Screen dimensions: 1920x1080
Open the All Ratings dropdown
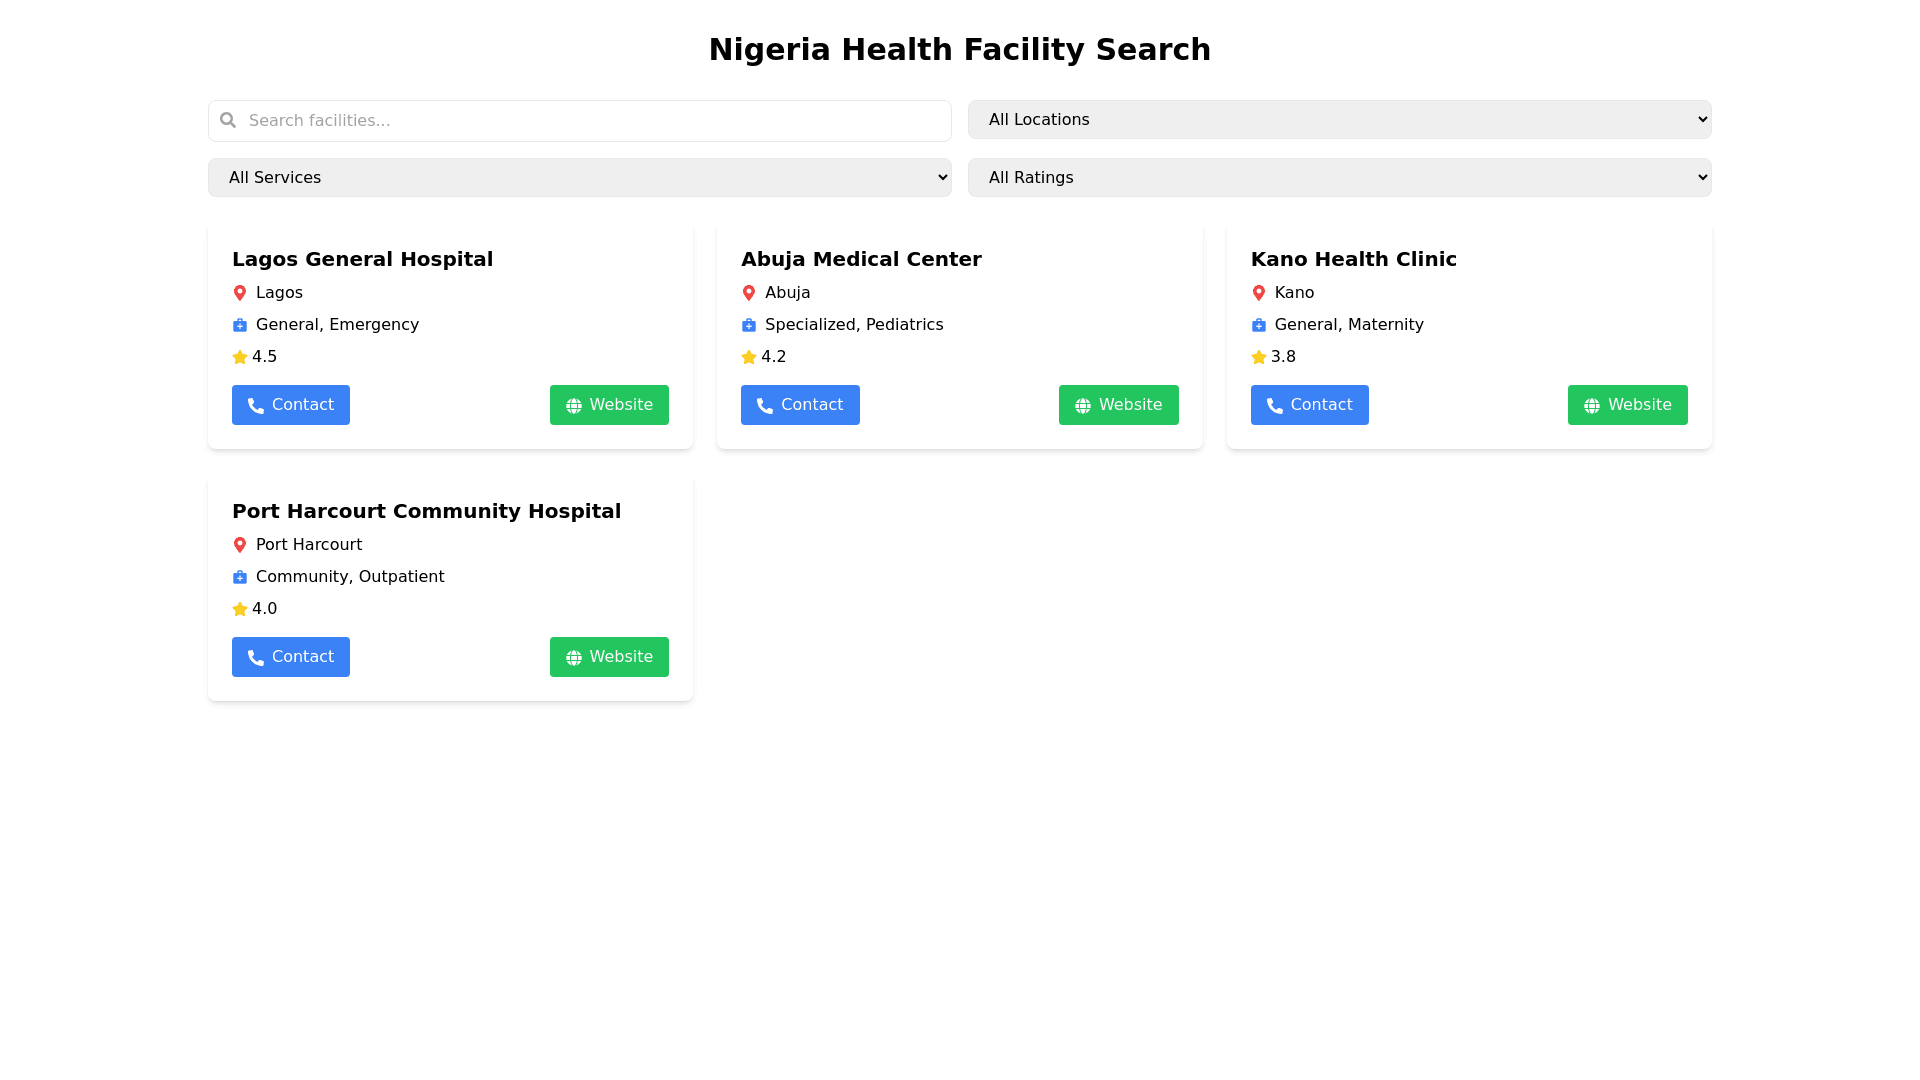tap(1339, 178)
